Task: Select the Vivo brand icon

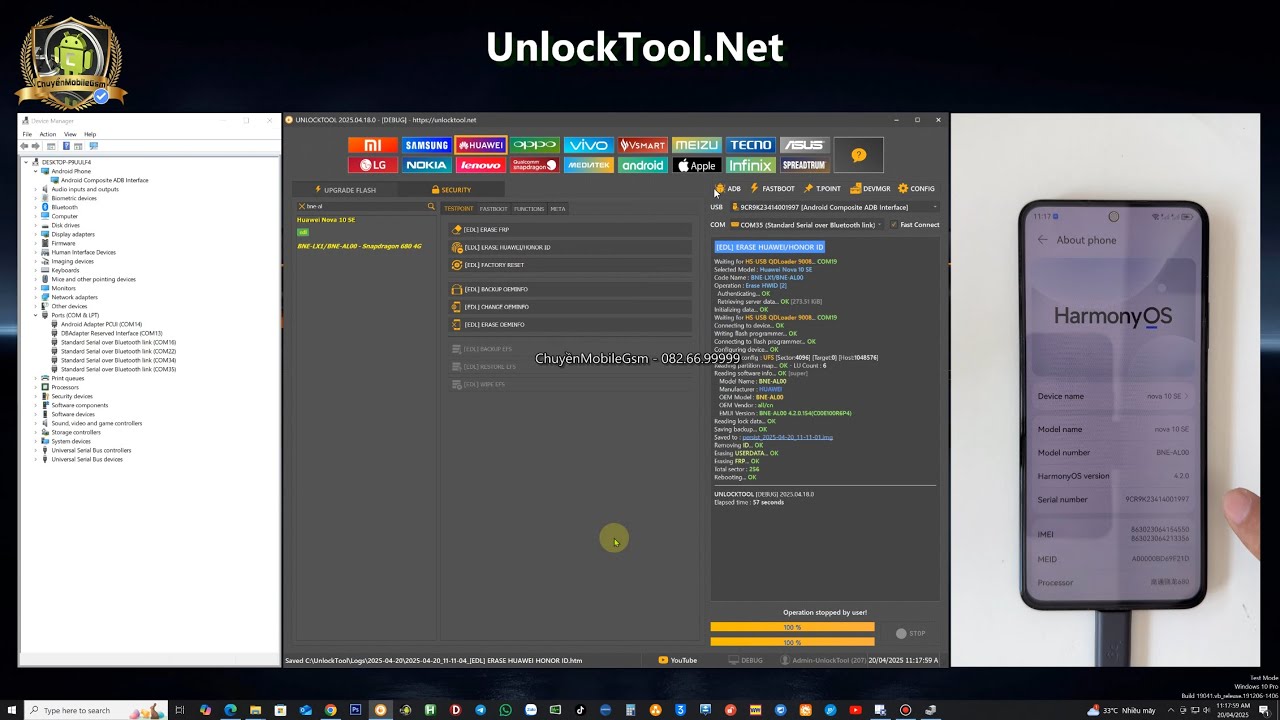Action: [589, 145]
